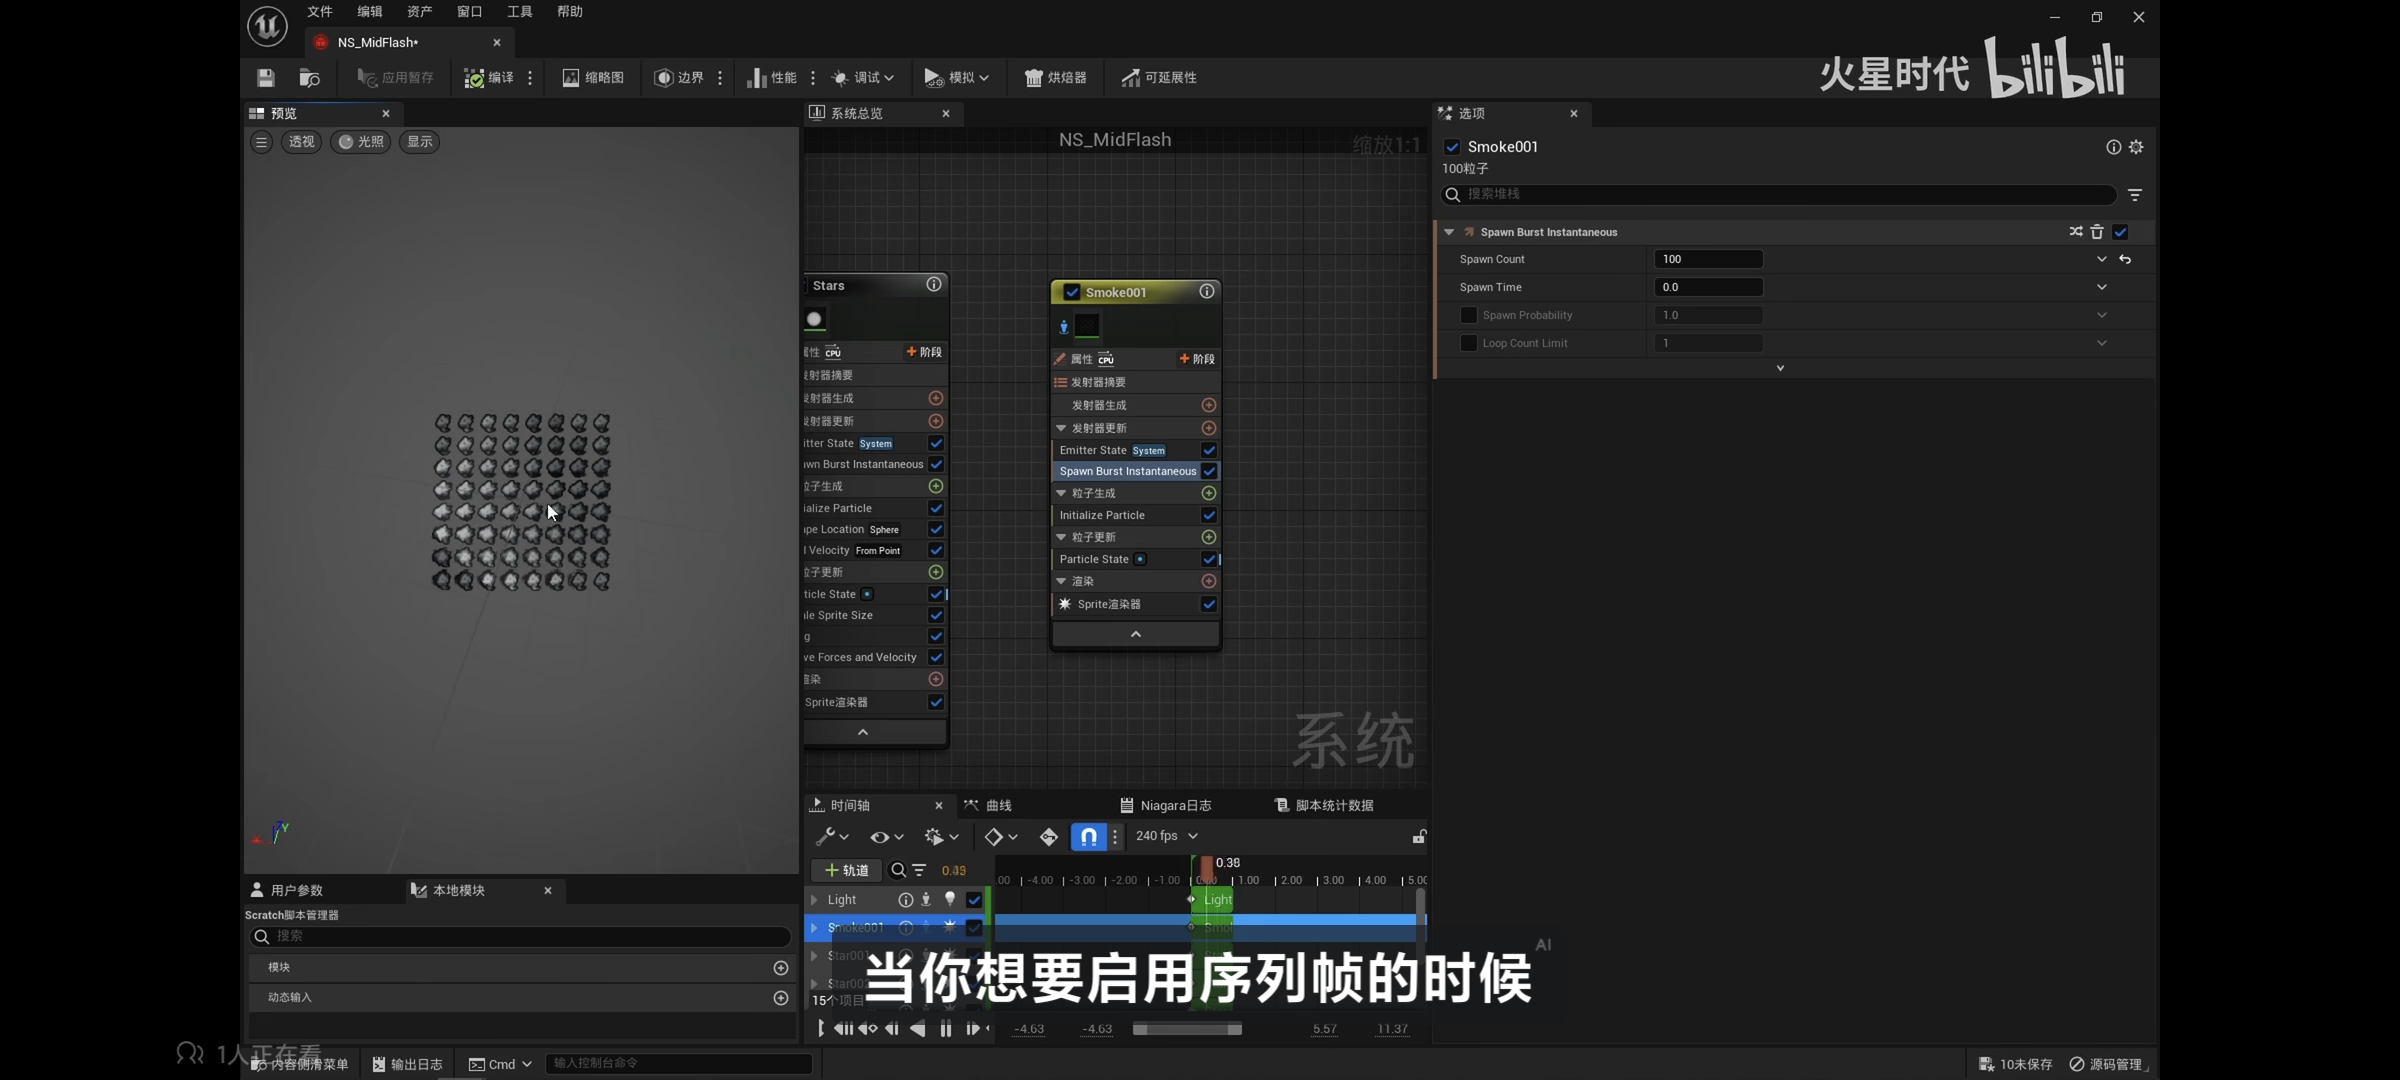Reset Spawn Count to default arrow
This screenshot has width=2400, height=1080.
pos(2125,260)
